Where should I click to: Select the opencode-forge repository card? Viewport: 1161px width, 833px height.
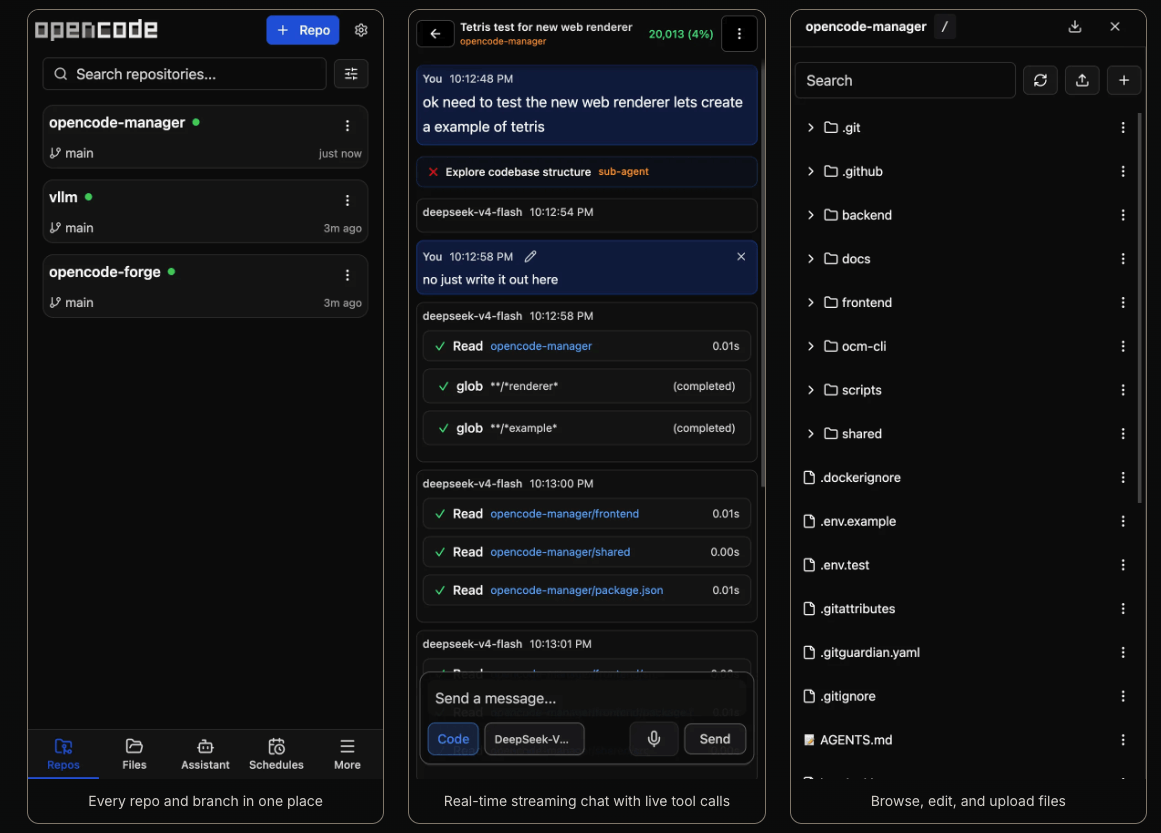pyautogui.click(x=205, y=287)
